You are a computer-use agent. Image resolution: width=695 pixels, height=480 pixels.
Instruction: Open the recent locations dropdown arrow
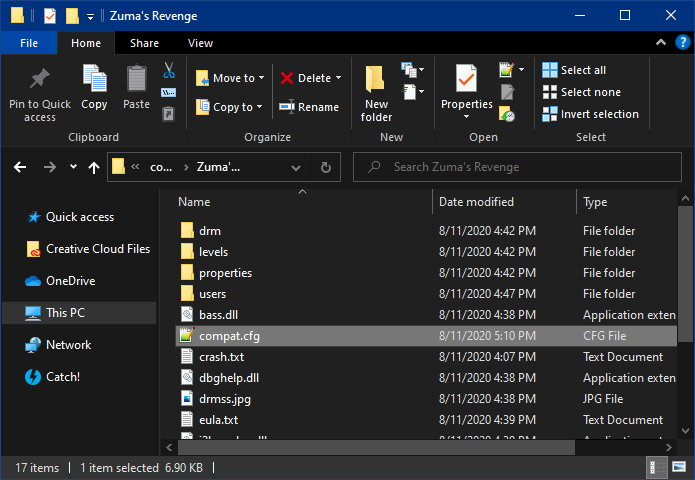pos(73,167)
